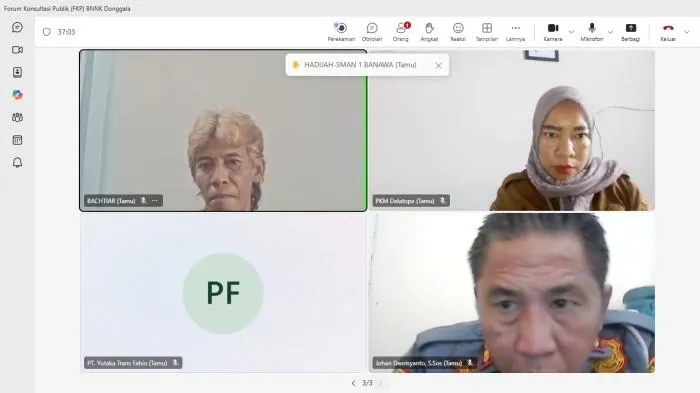This screenshot has height=393, width=700.
Task: Show the Orang participants list
Action: coord(400,32)
